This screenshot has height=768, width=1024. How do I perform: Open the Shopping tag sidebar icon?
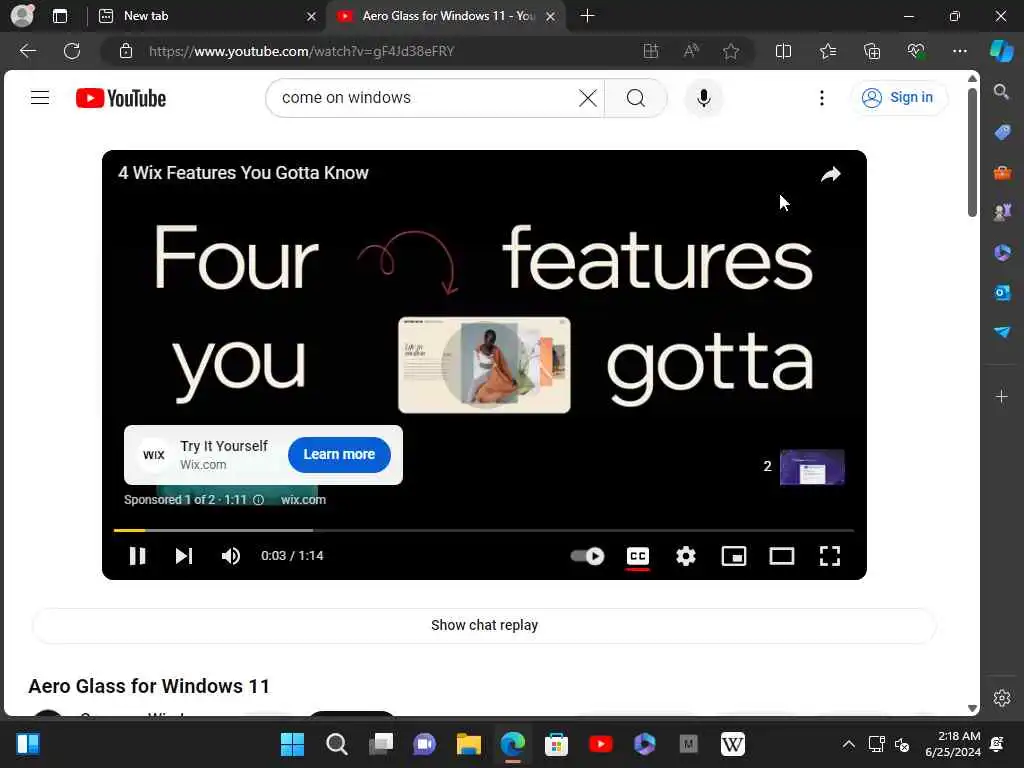click(1002, 132)
